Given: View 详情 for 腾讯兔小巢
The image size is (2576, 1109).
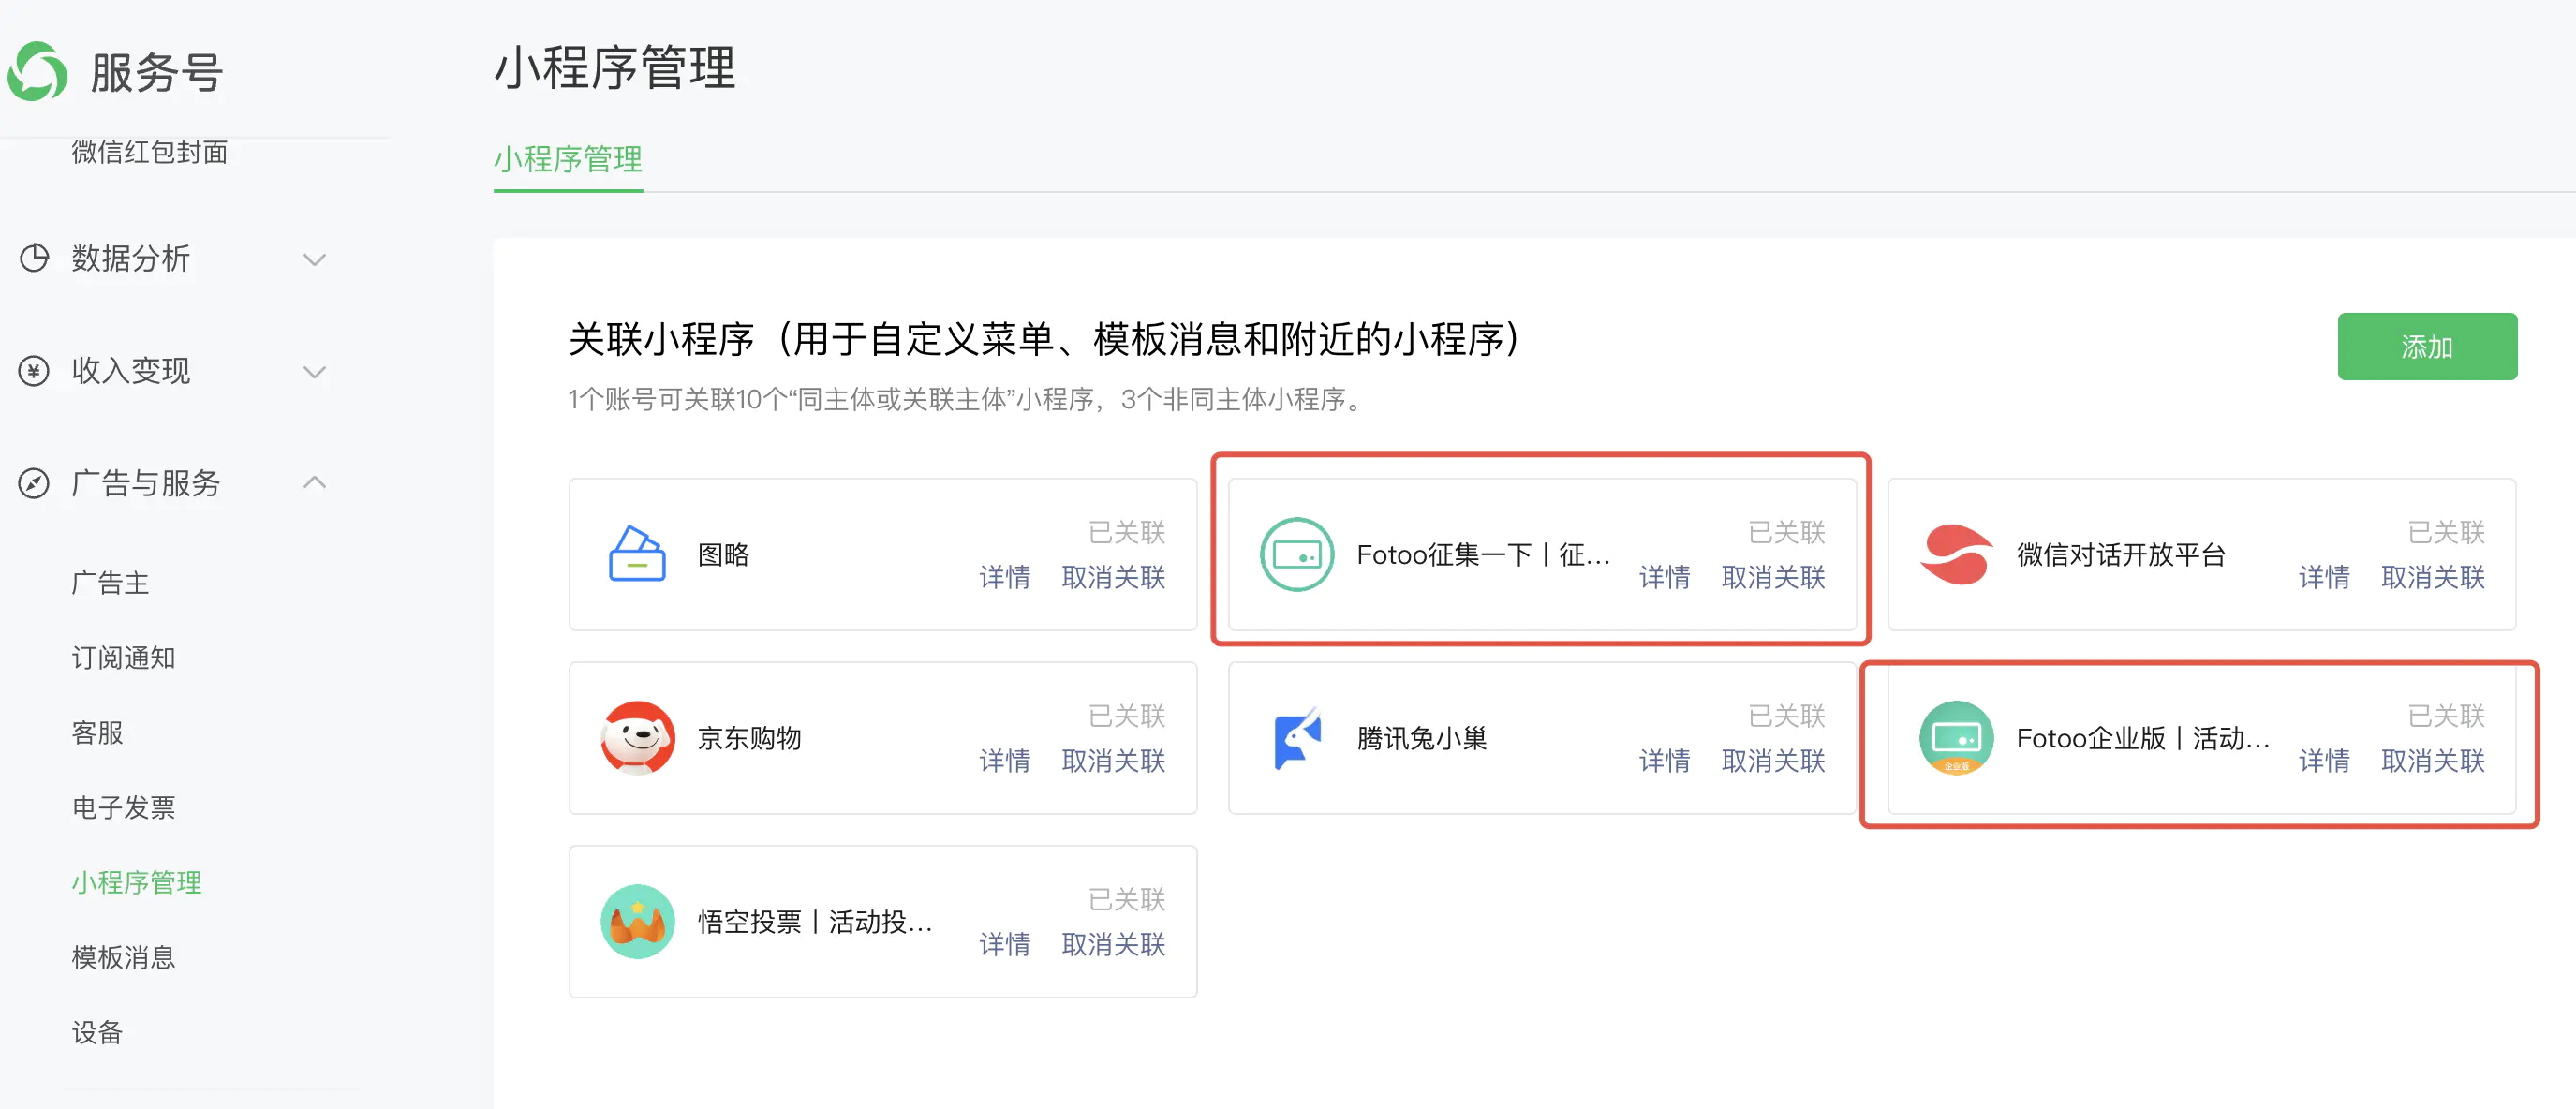Looking at the screenshot, I should pos(1664,761).
